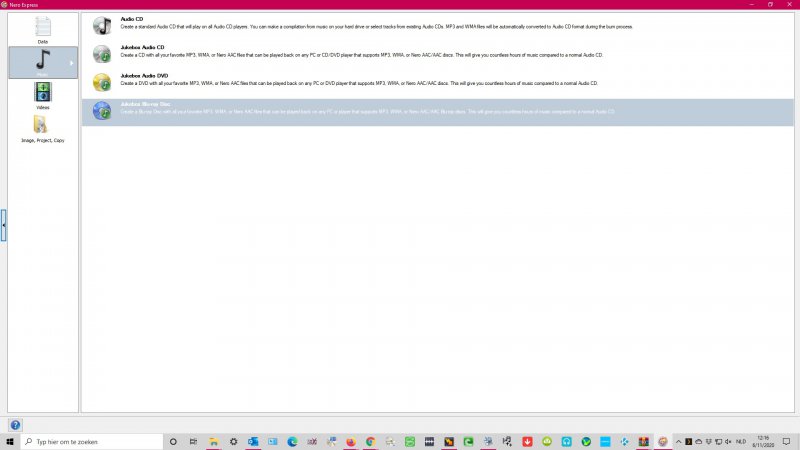
Task: Click the Jukebox Audio CD icon
Action: tap(102, 53)
